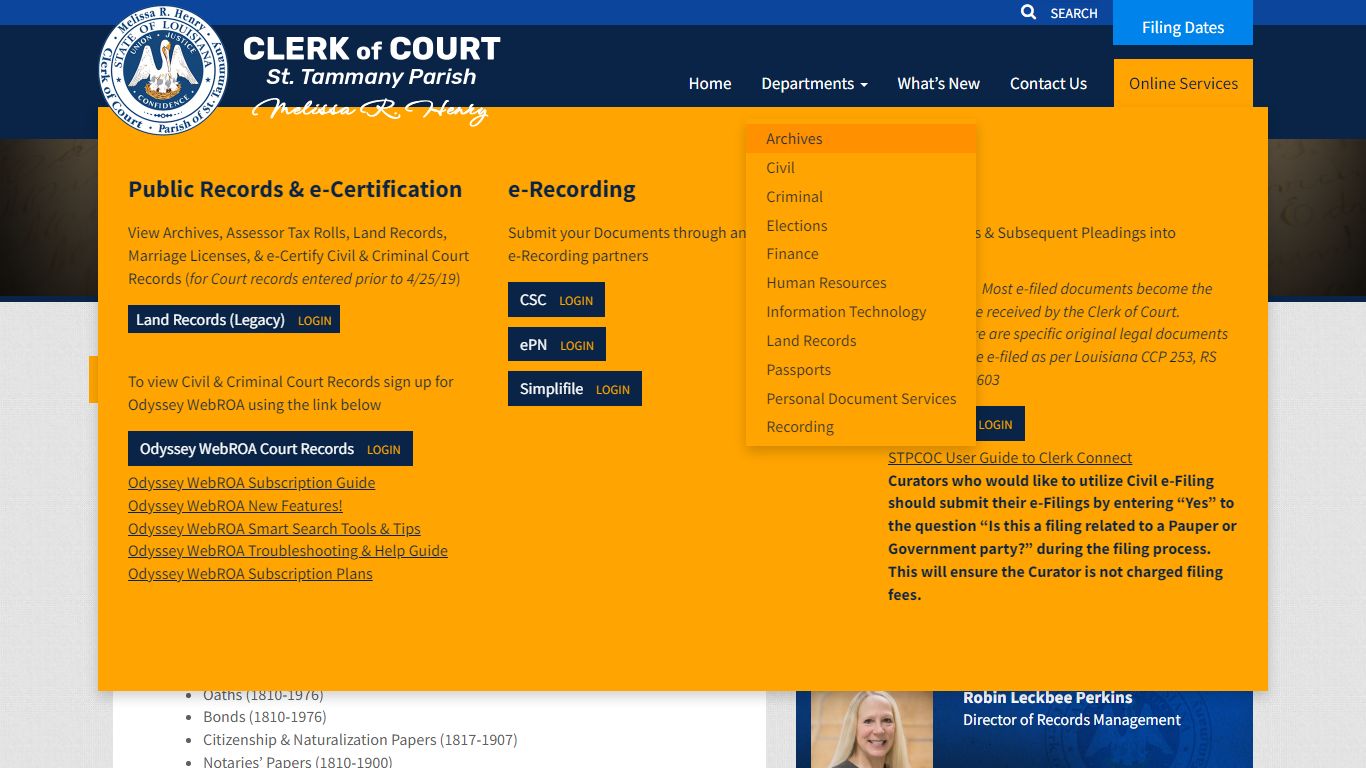Open Odyssey WebROA Subscription Plans link
The height and width of the screenshot is (768, 1366).
[250, 574]
